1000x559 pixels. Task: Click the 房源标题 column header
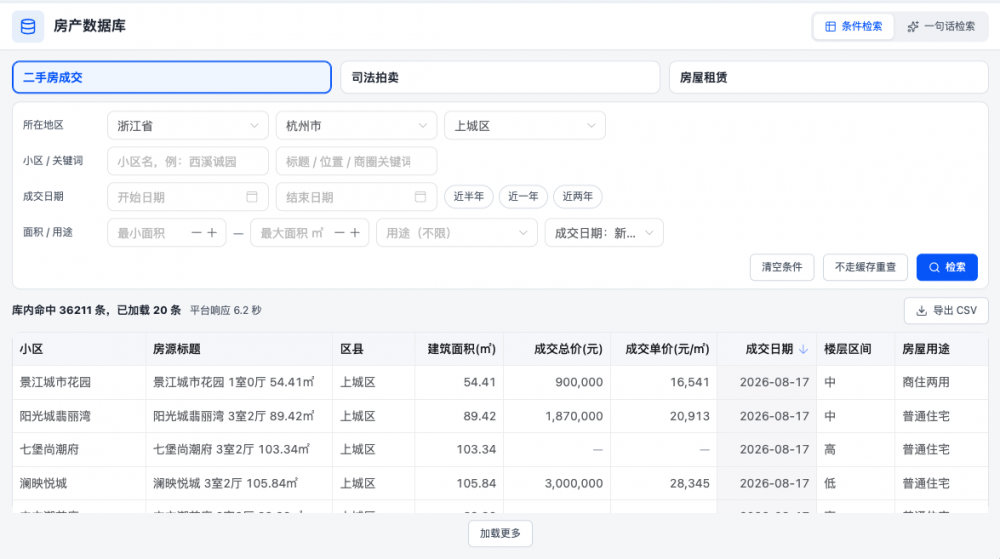tap(239, 349)
